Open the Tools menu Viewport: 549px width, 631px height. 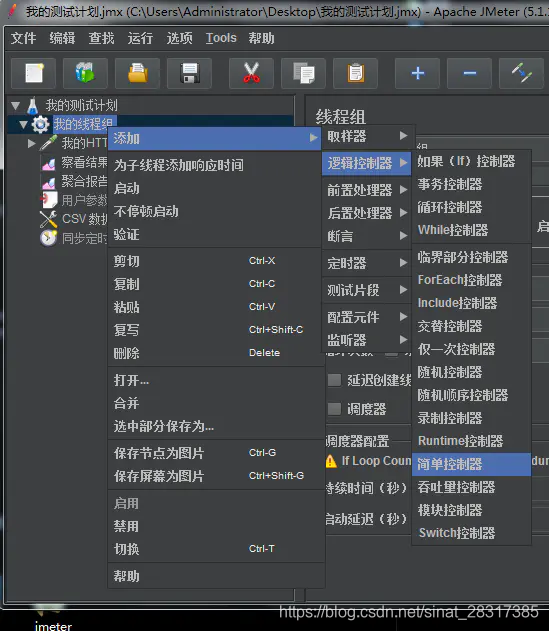coord(221,38)
